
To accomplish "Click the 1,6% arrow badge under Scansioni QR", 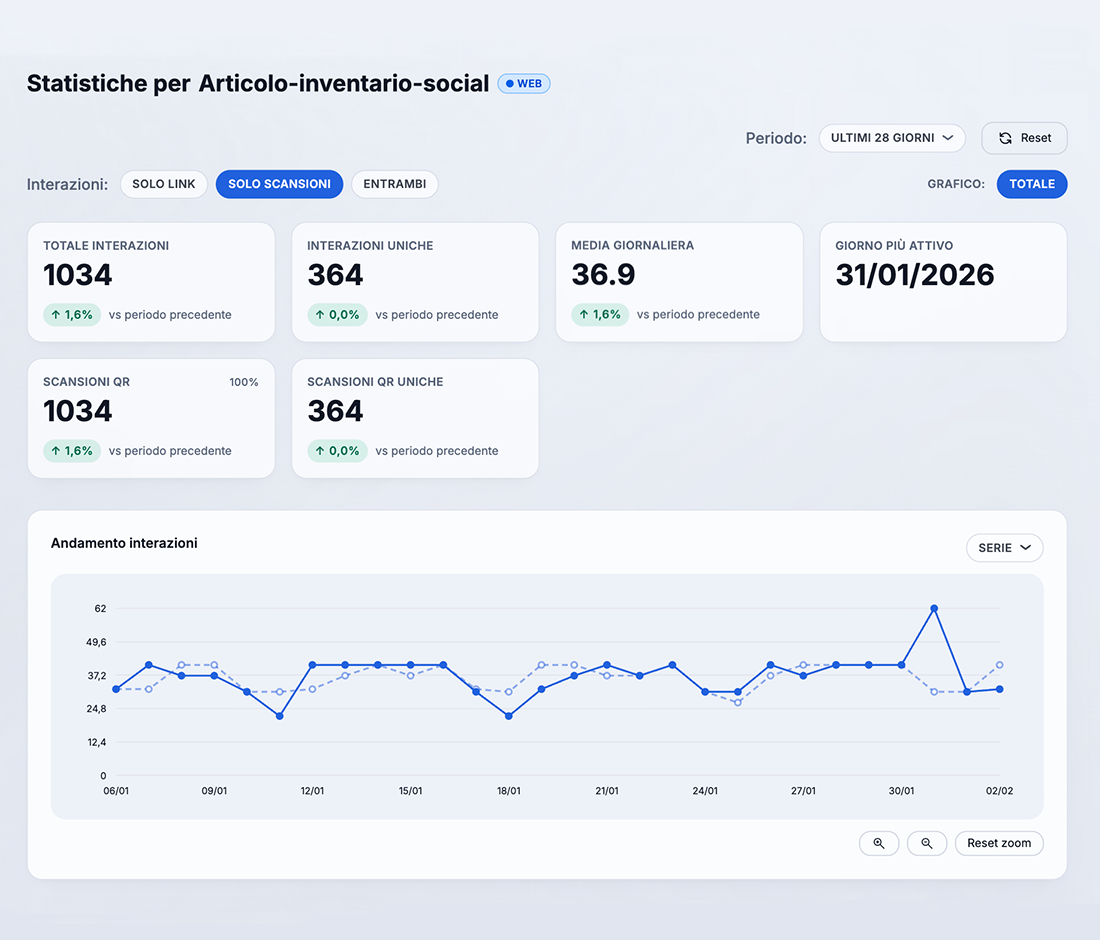I will [x=72, y=451].
